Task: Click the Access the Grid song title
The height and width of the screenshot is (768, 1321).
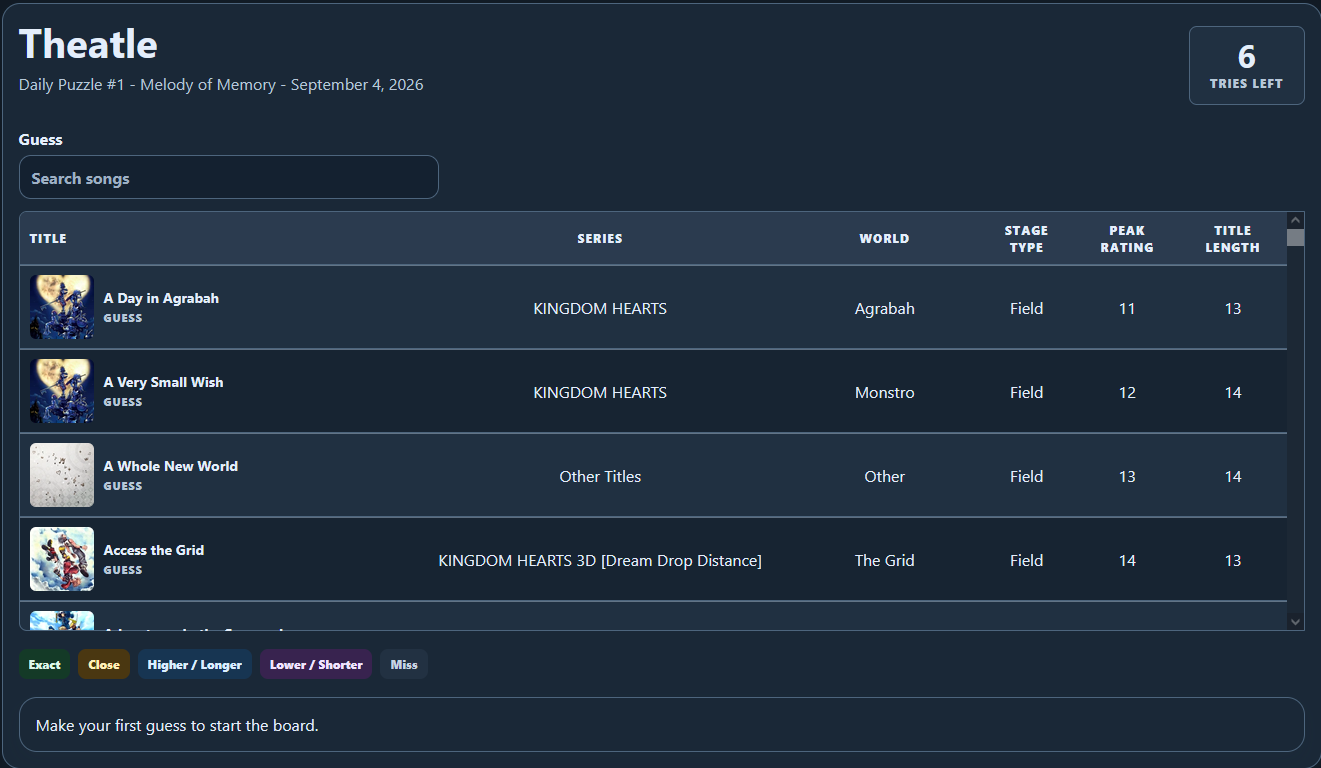Action: [x=154, y=550]
